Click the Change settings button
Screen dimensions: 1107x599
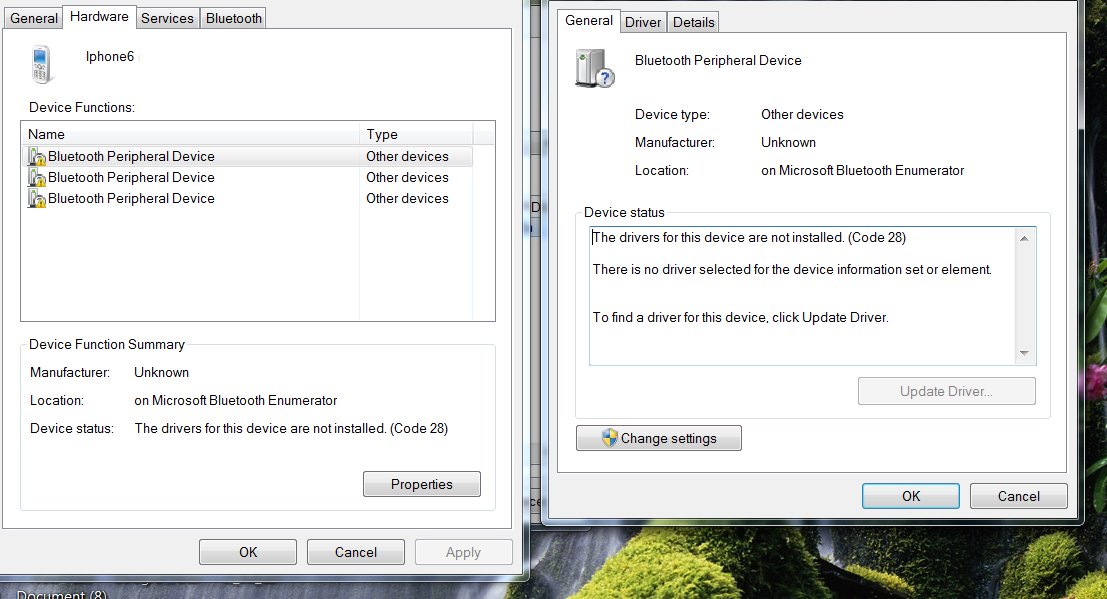pyautogui.click(x=659, y=438)
